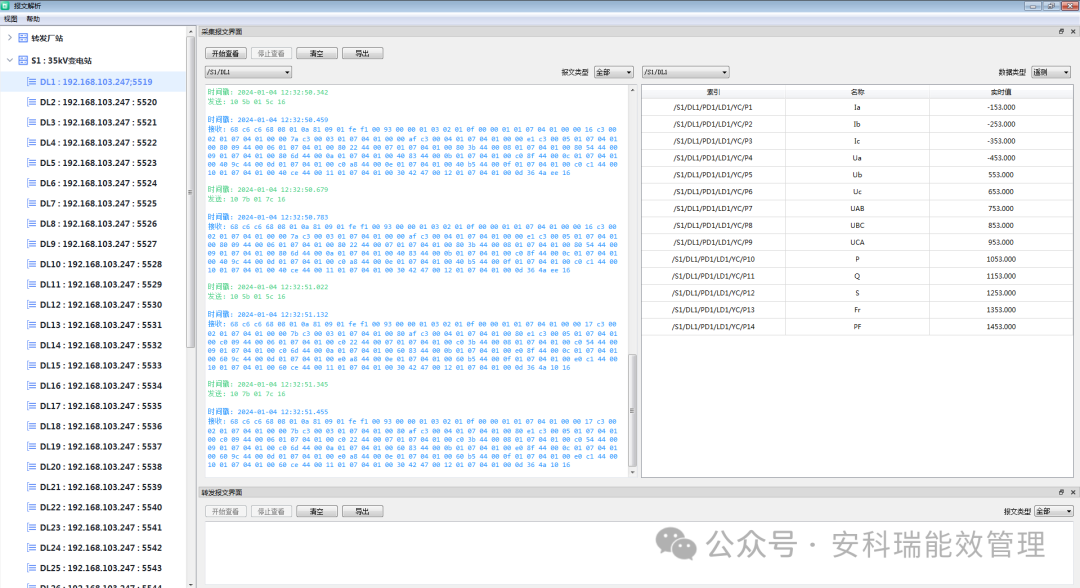Collapse the S1 35kV变电站 tree node
Screen dimensions: 1080x588
click(10, 61)
